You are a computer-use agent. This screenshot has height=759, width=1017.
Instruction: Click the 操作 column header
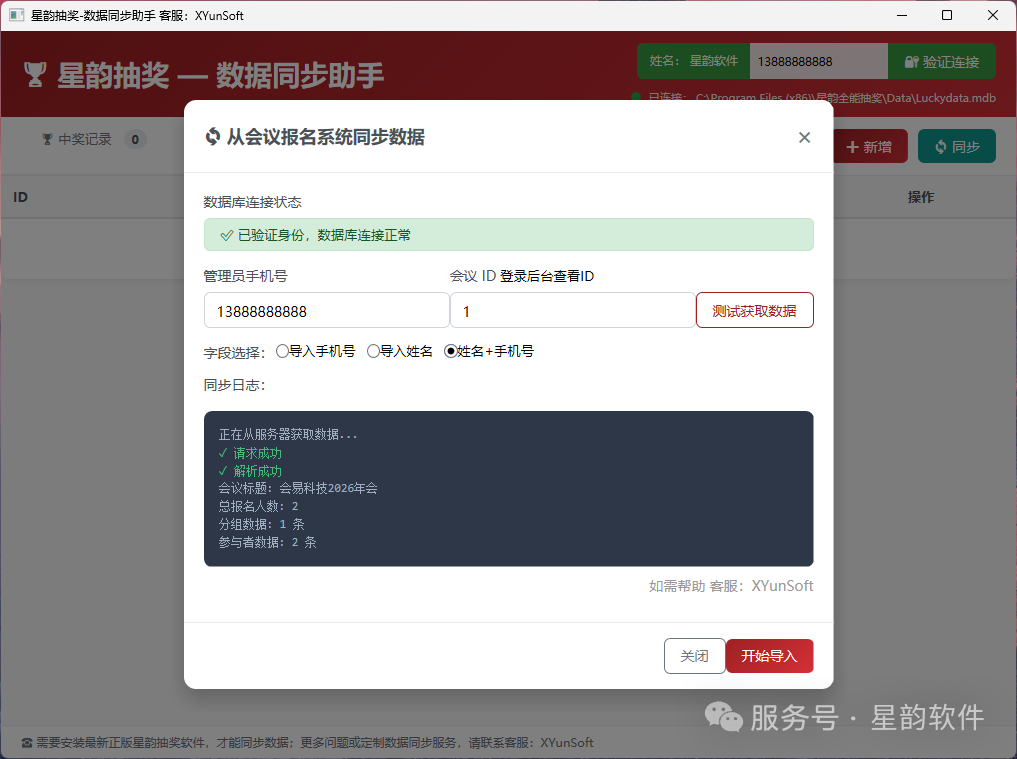point(920,197)
